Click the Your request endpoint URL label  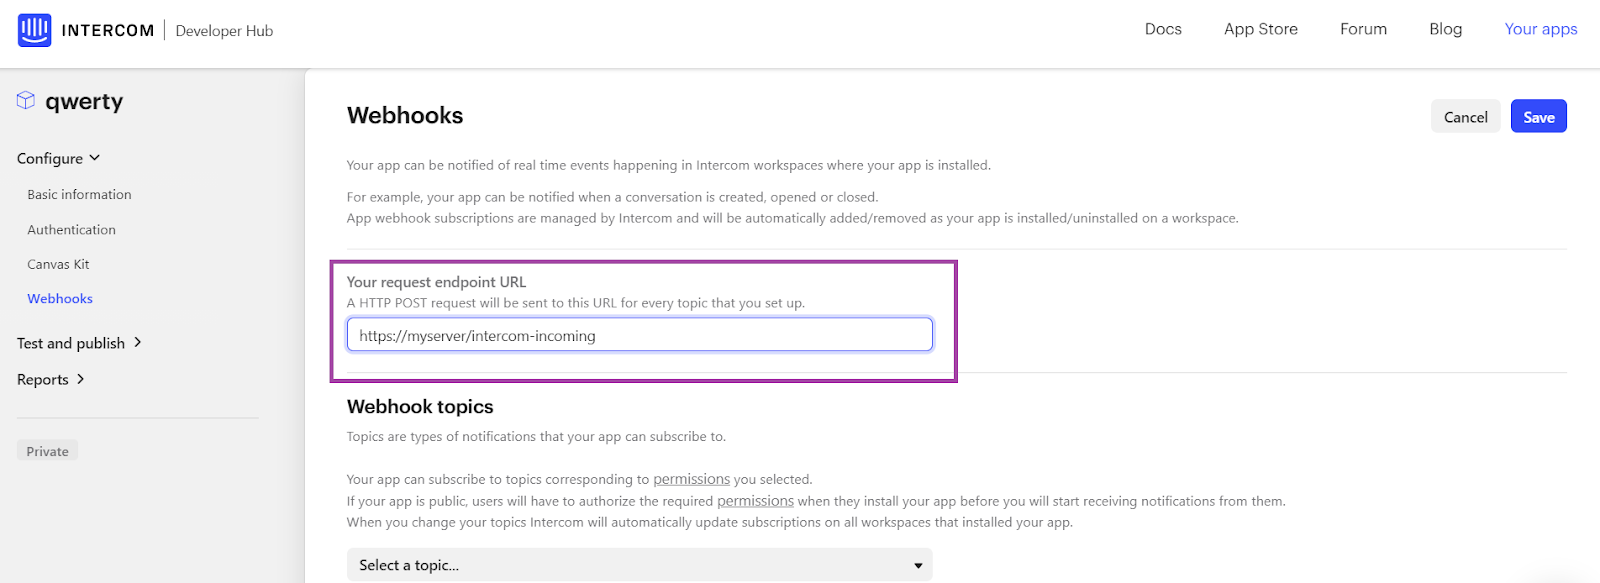(x=436, y=282)
